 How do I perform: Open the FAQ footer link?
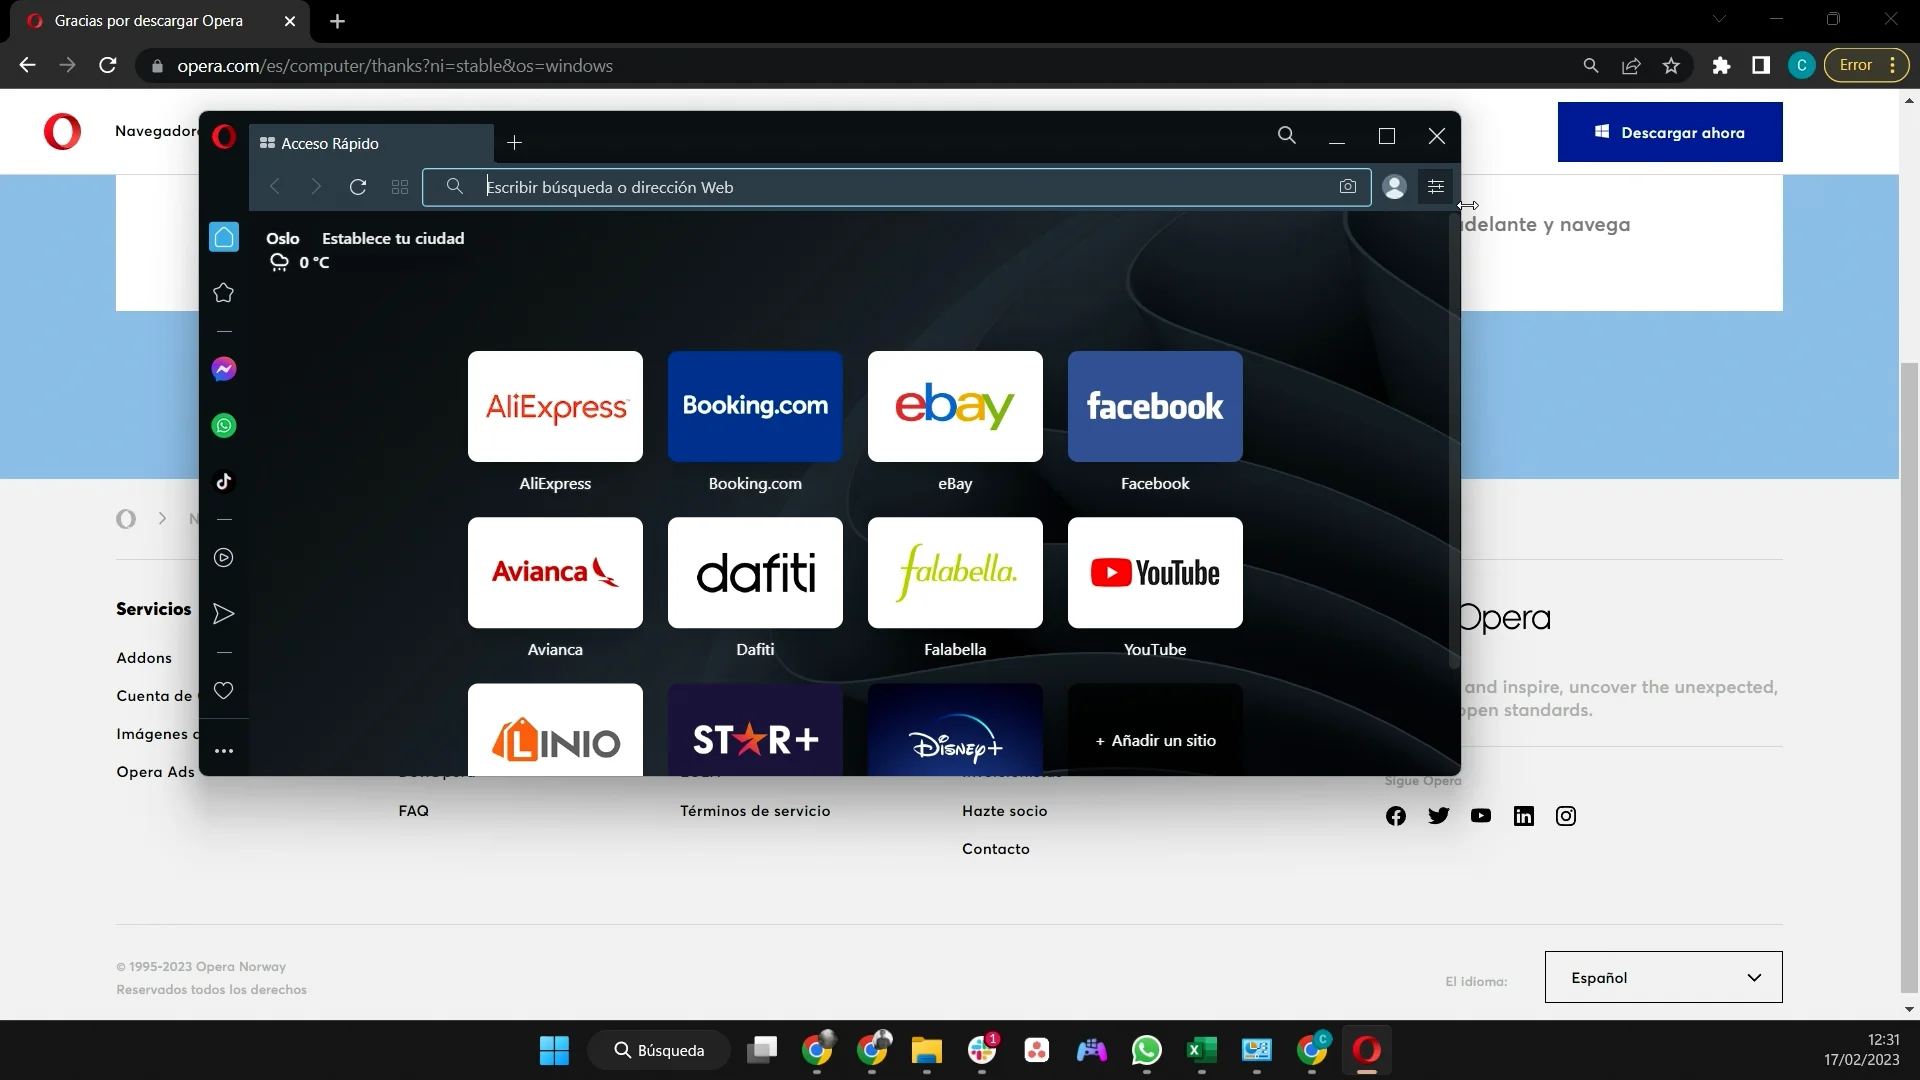point(414,811)
